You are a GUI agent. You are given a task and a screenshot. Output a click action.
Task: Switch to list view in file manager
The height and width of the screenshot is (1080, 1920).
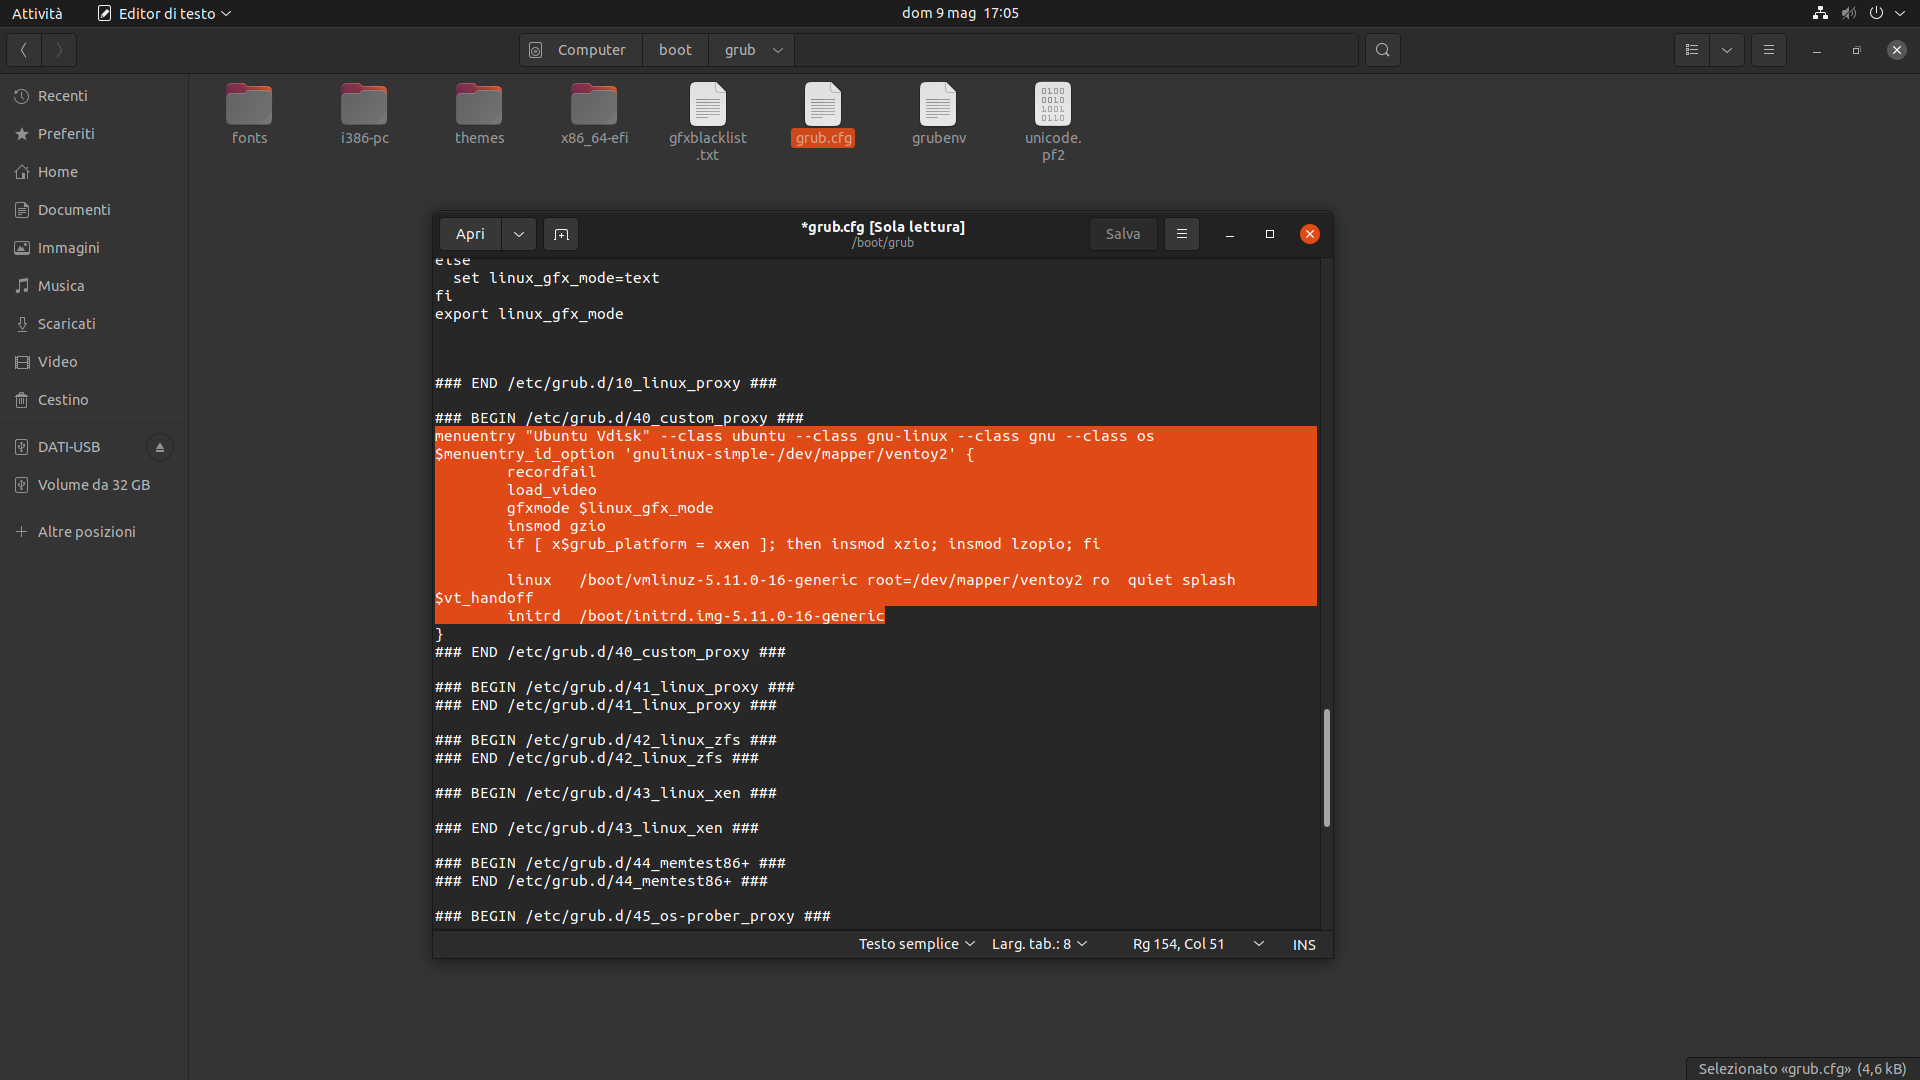pyautogui.click(x=1692, y=50)
